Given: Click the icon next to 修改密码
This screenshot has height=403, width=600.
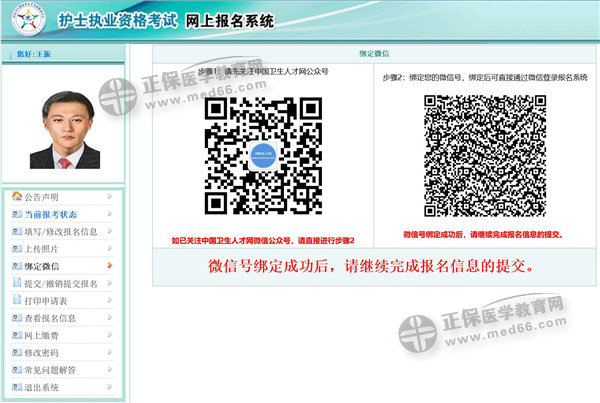Looking at the screenshot, I should point(16,353).
